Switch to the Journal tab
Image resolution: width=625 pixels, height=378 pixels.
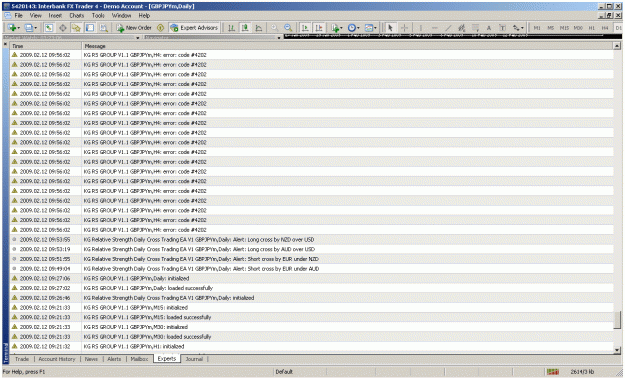194,359
